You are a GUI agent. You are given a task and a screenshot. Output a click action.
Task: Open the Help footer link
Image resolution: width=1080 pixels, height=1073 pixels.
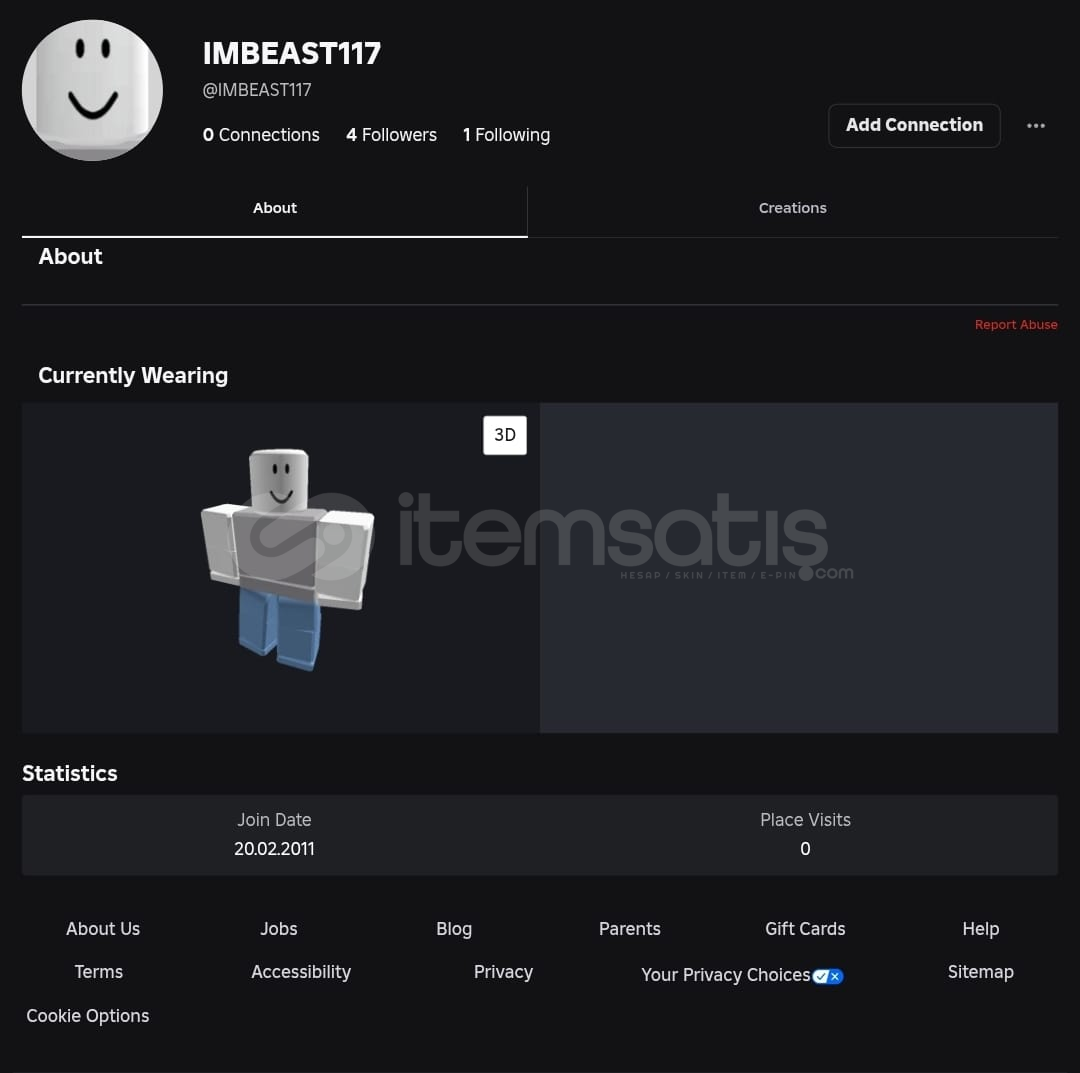[980, 928]
